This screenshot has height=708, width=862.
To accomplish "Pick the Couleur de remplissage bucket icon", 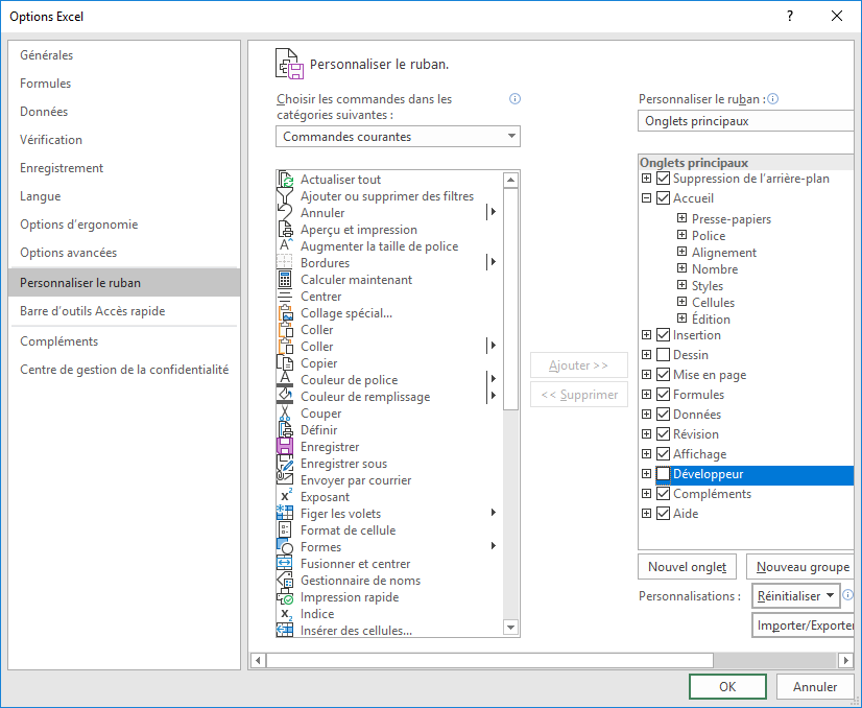I will click(285, 396).
